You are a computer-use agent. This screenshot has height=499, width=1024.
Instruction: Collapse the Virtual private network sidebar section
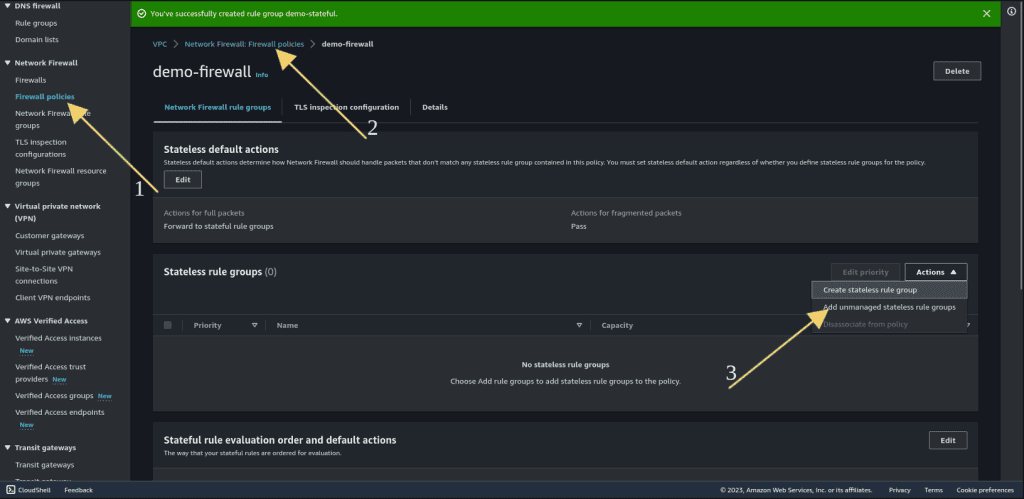click(x=8, y=206)
